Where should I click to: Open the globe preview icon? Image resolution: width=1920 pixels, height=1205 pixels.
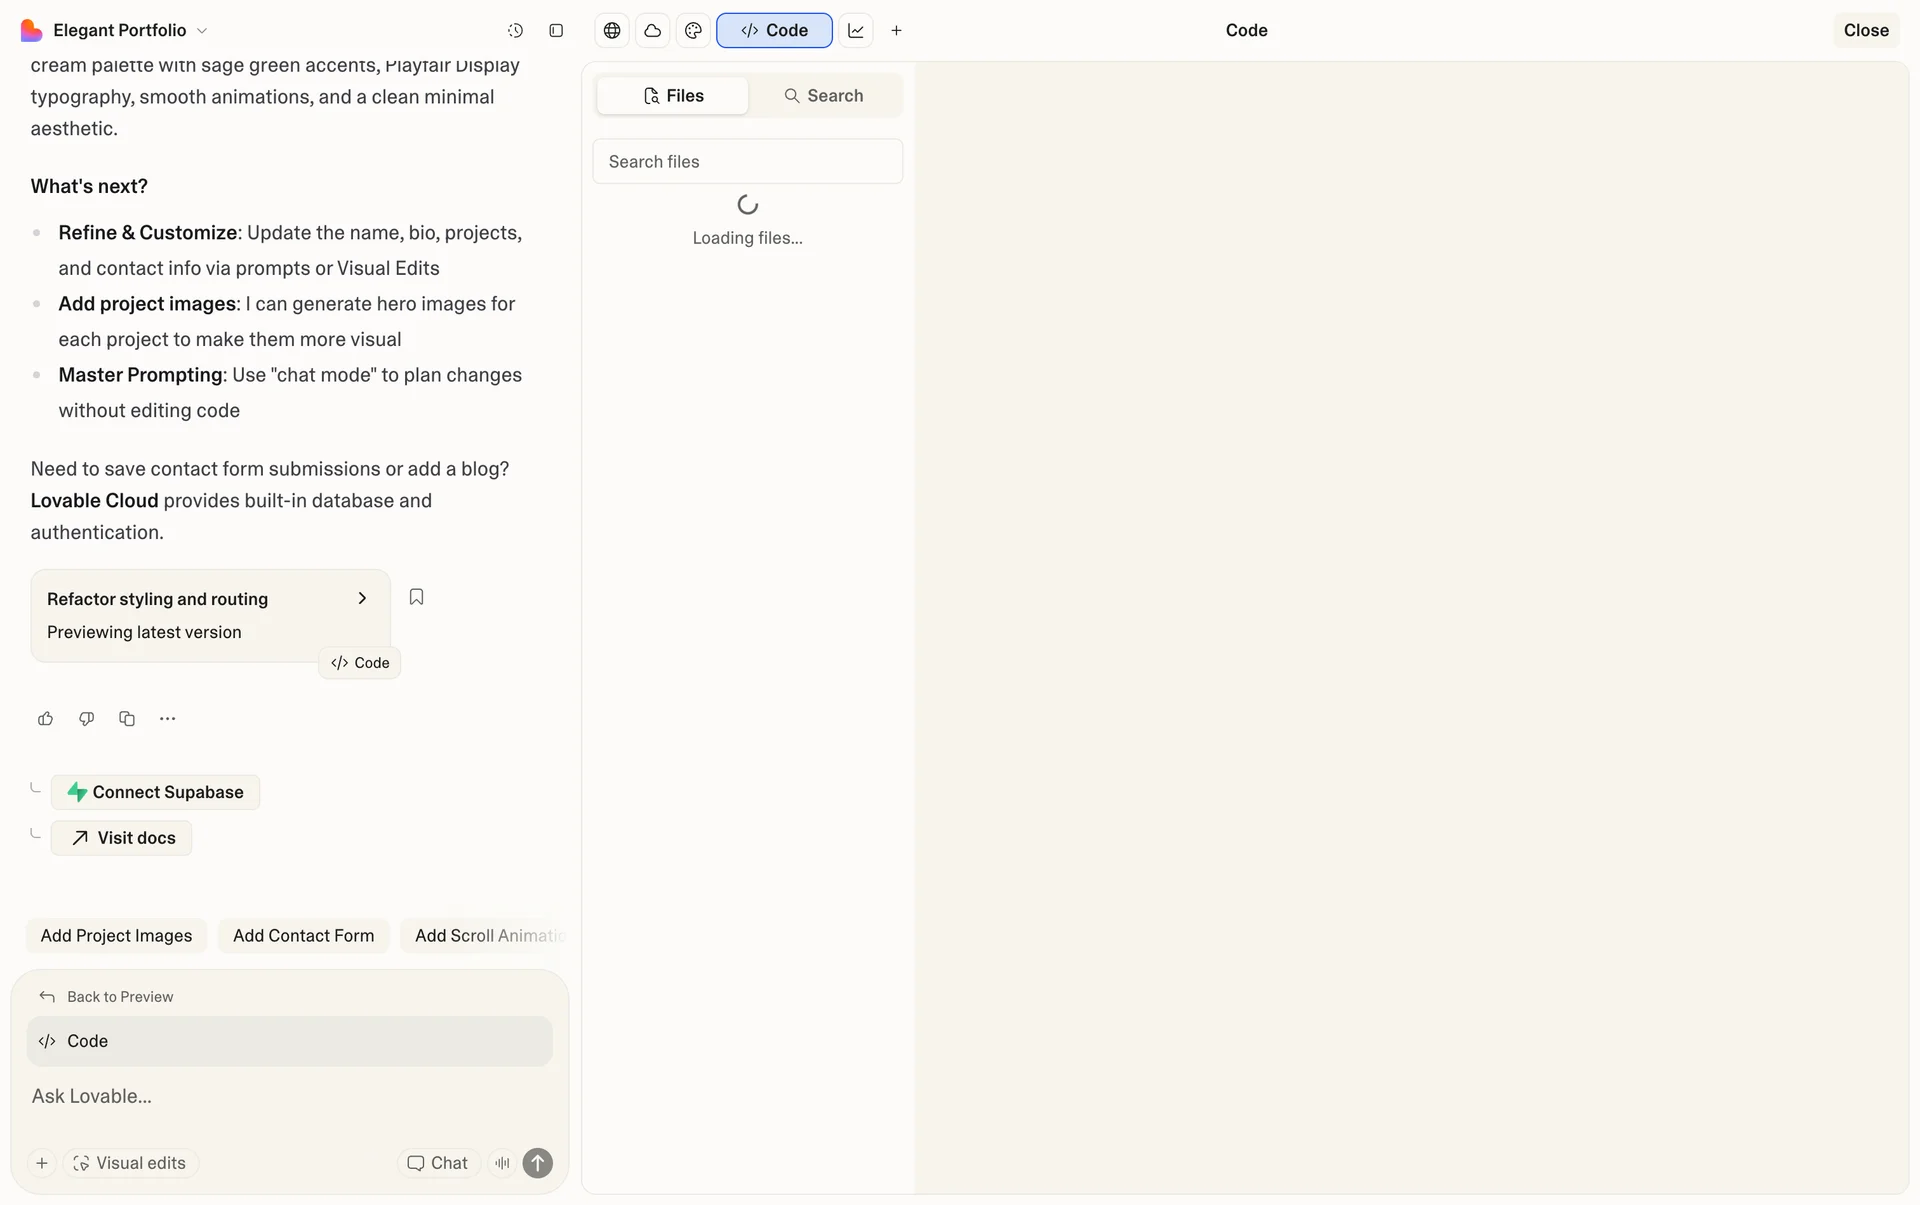click(x=612, y=31)
